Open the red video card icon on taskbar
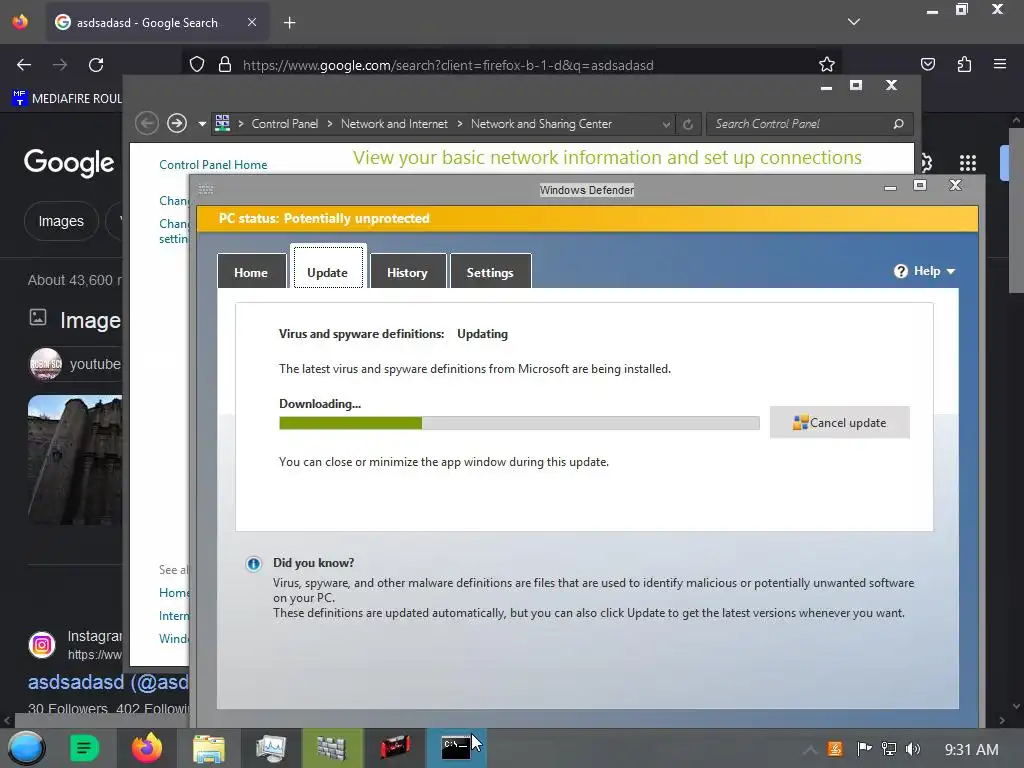 394,747
